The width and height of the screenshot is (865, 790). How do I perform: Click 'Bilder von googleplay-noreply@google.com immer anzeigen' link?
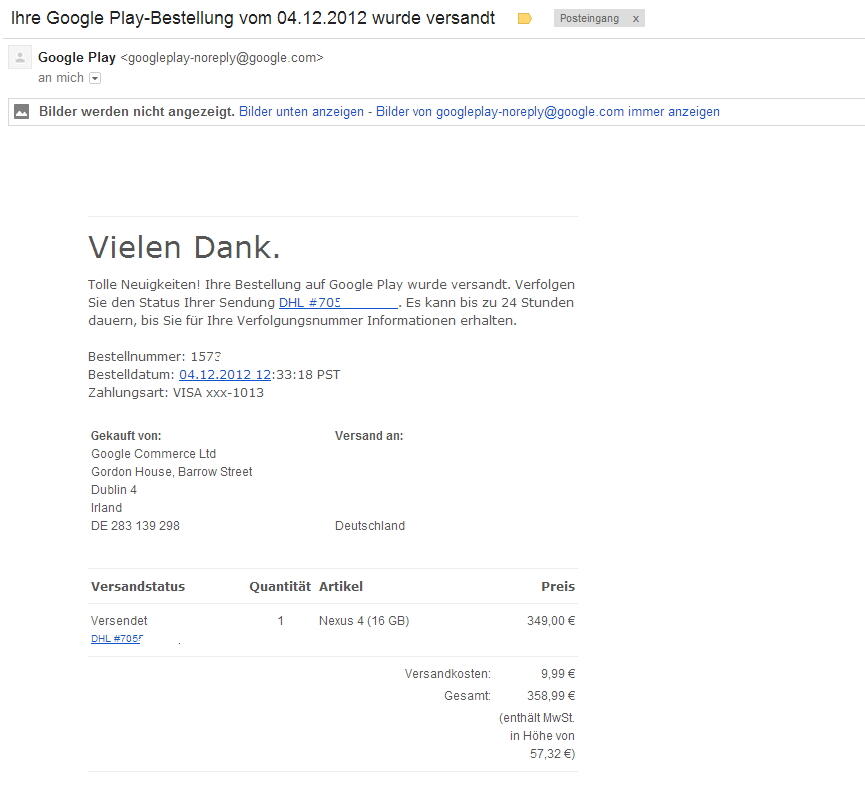click(x=548, y=111)
